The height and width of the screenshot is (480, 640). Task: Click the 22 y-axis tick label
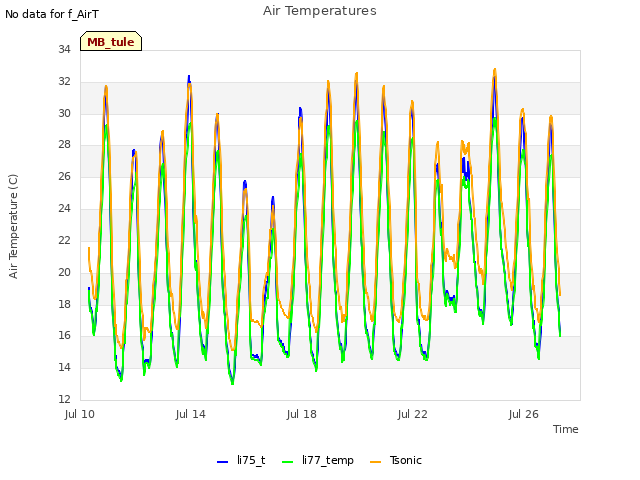tap(64, 240)
